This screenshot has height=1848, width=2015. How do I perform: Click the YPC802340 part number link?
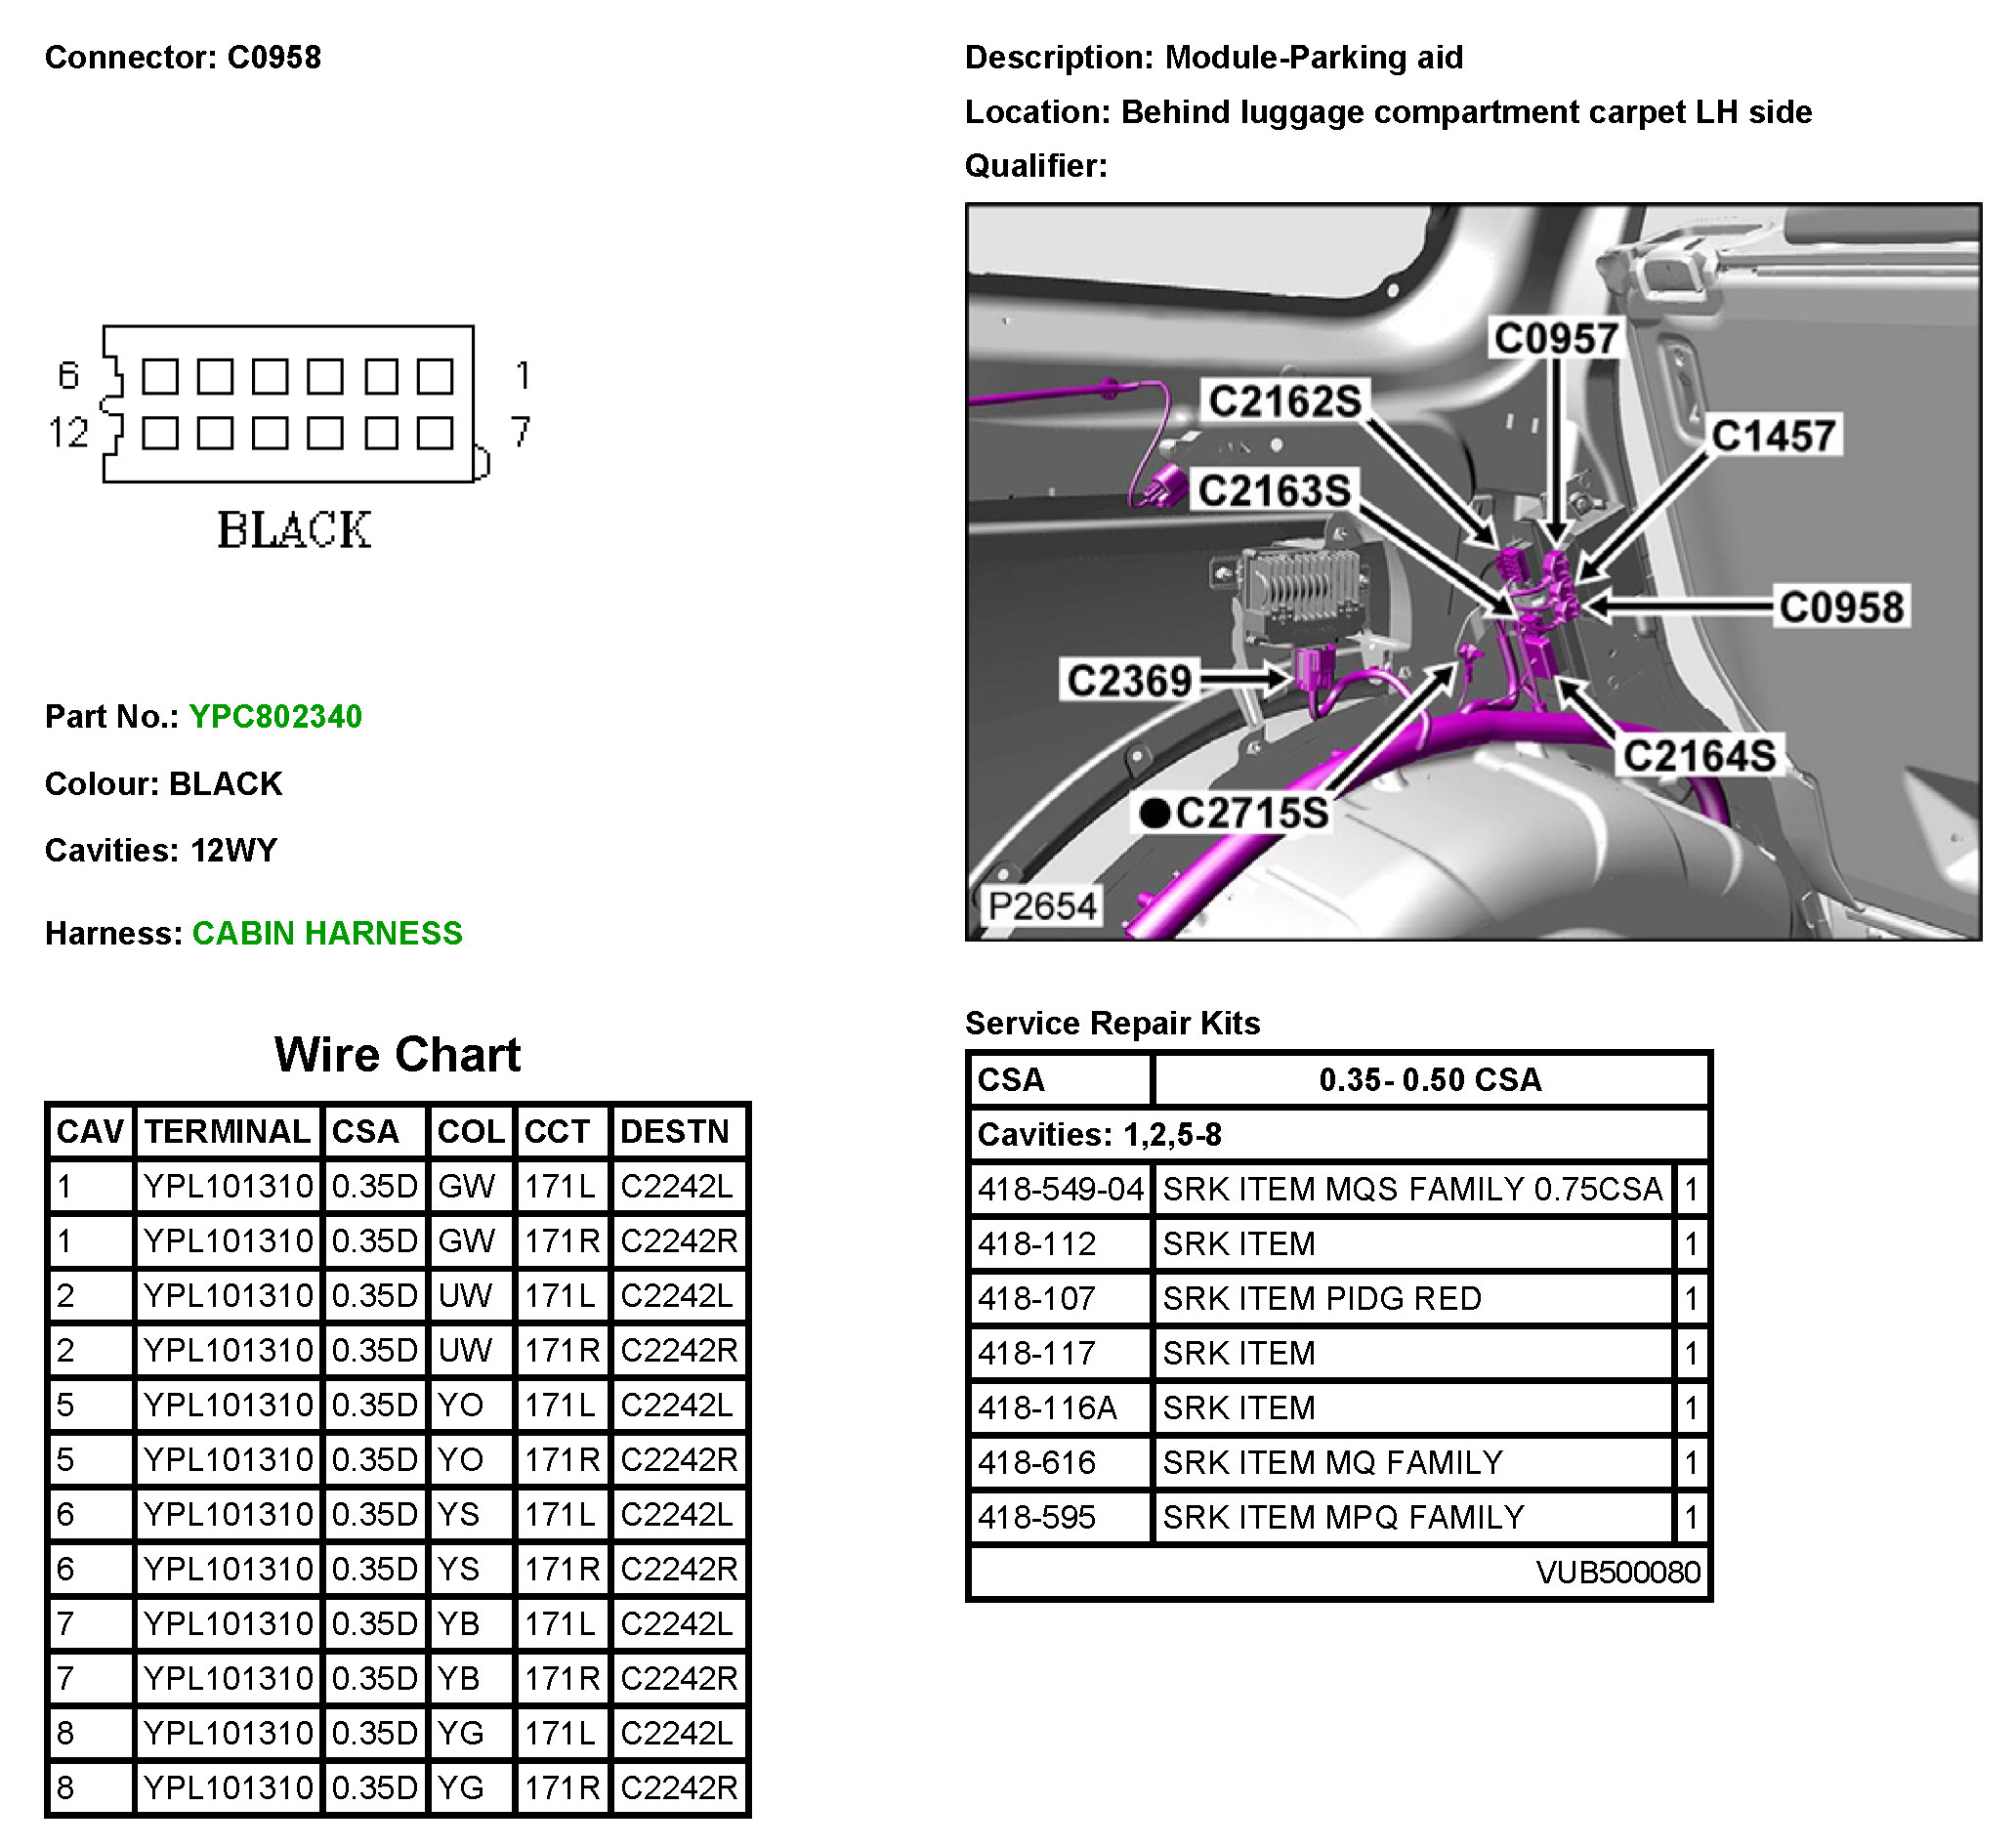275,717
